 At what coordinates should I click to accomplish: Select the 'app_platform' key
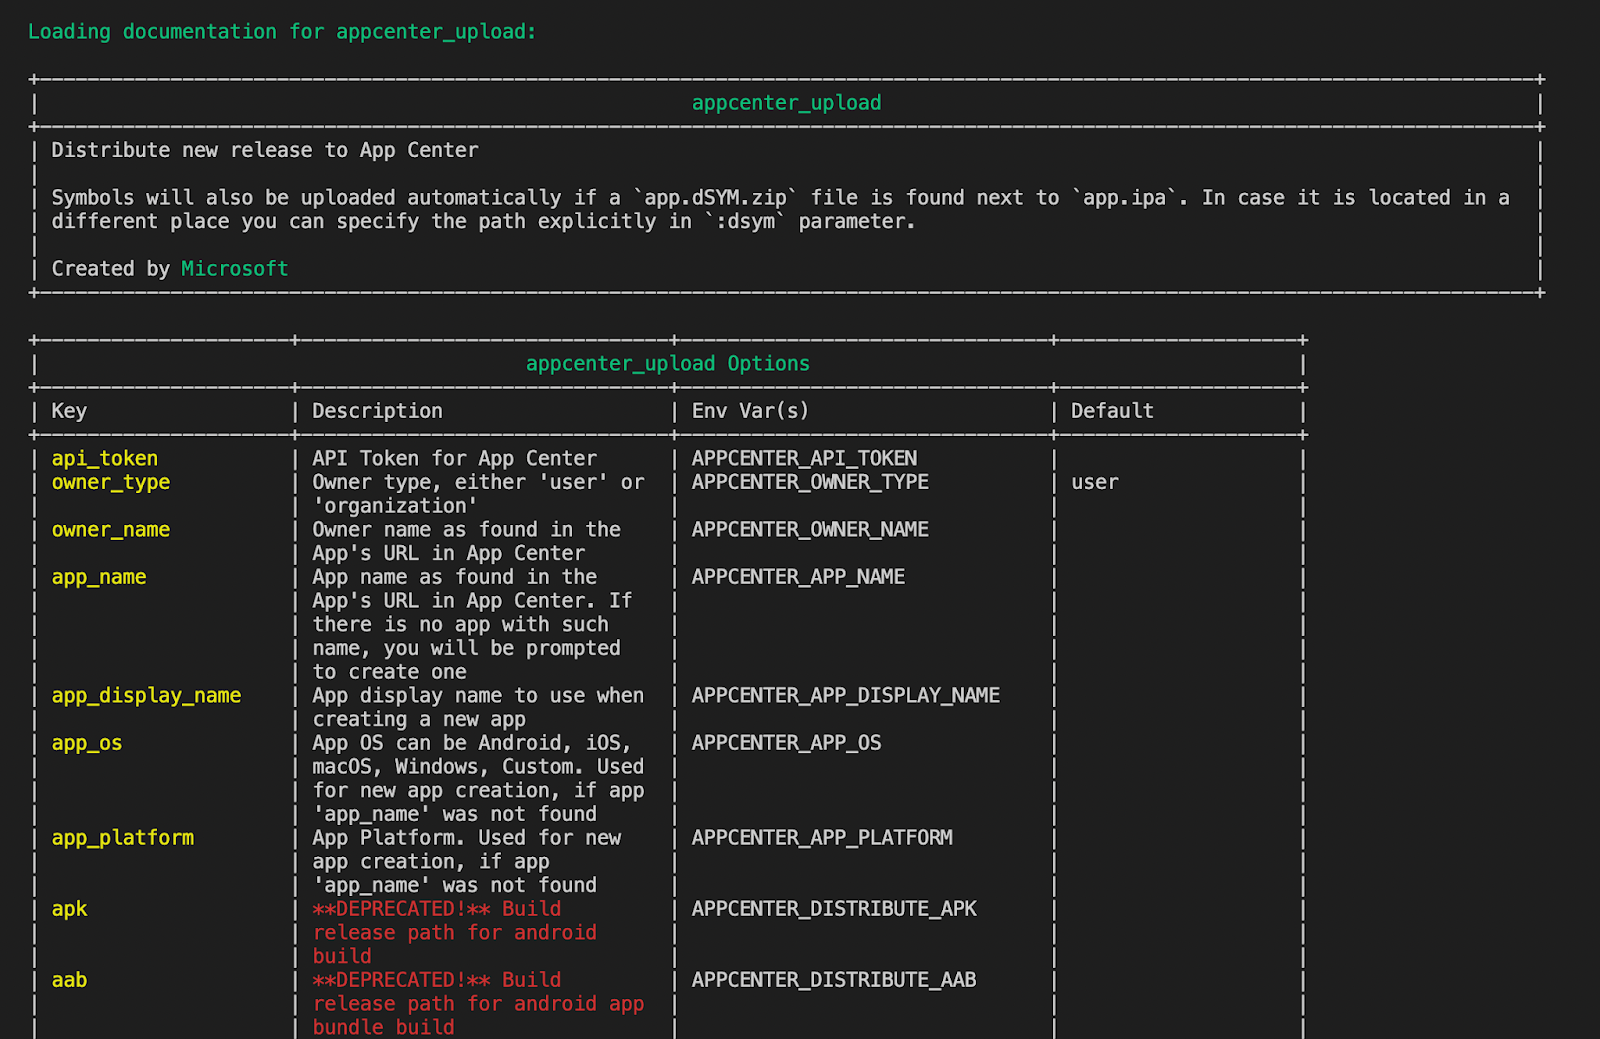123,838
